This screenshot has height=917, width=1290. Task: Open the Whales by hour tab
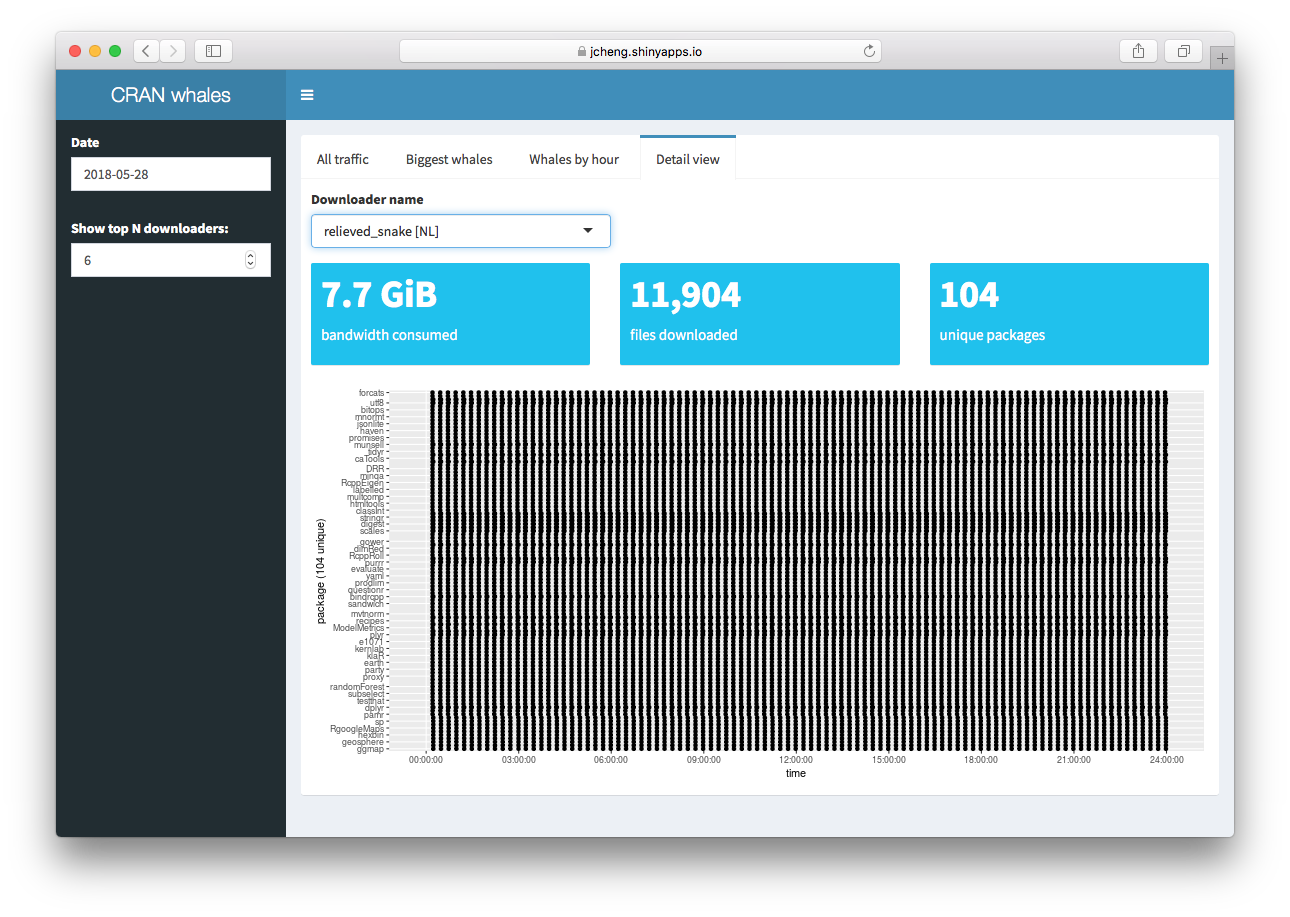(x=573, y=158)
